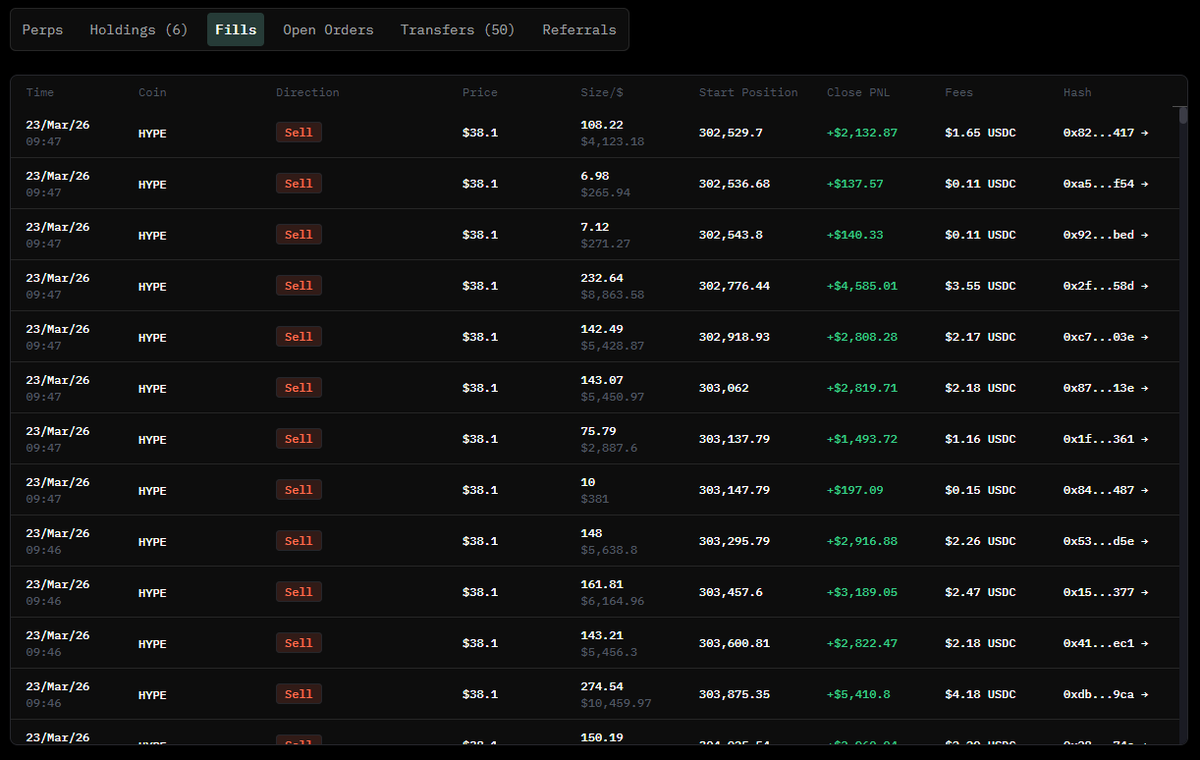
Task: Open transaction hash 0x41...ec1
Action: click(1105, 643)
